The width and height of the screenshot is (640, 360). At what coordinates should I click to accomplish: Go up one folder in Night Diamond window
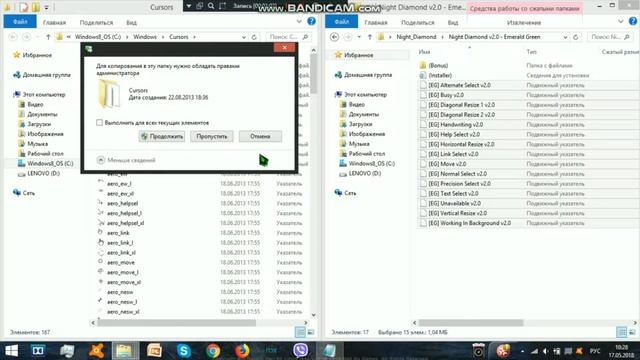click(x=370, y=37)
